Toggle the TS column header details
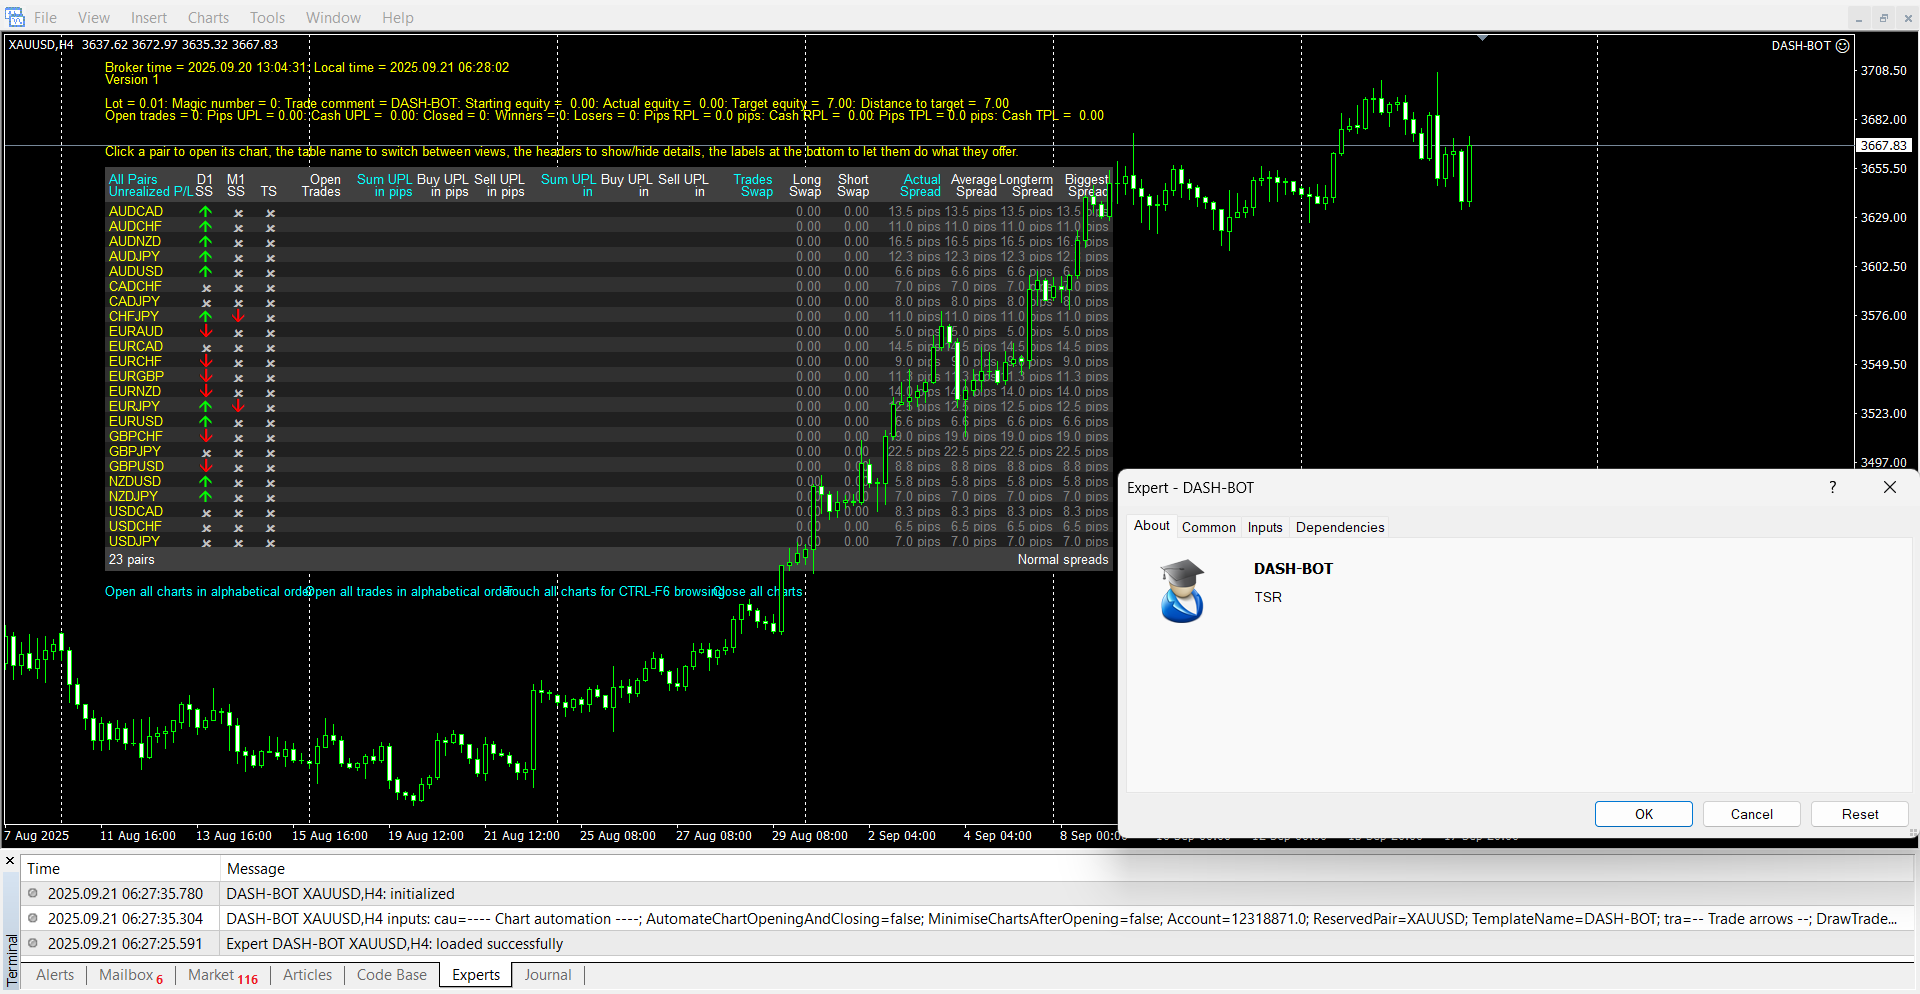 268,192
